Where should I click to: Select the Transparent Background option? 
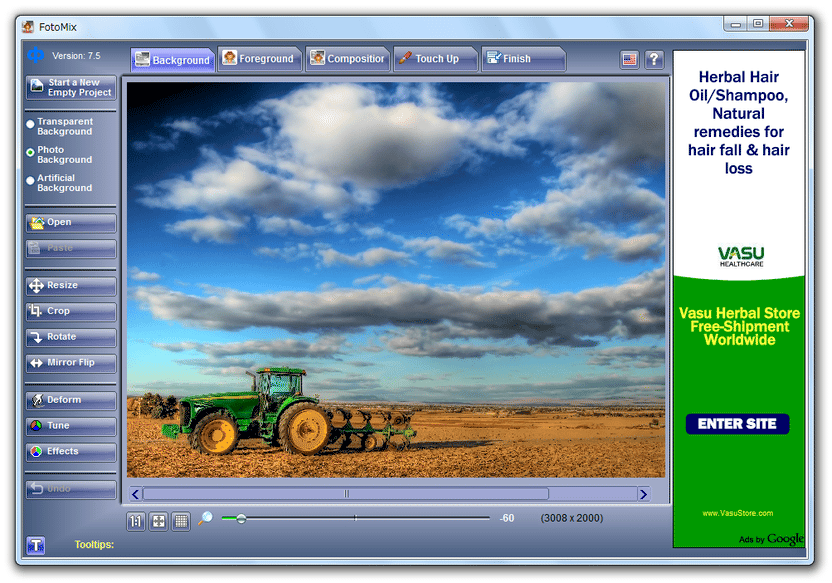[31, 125]
